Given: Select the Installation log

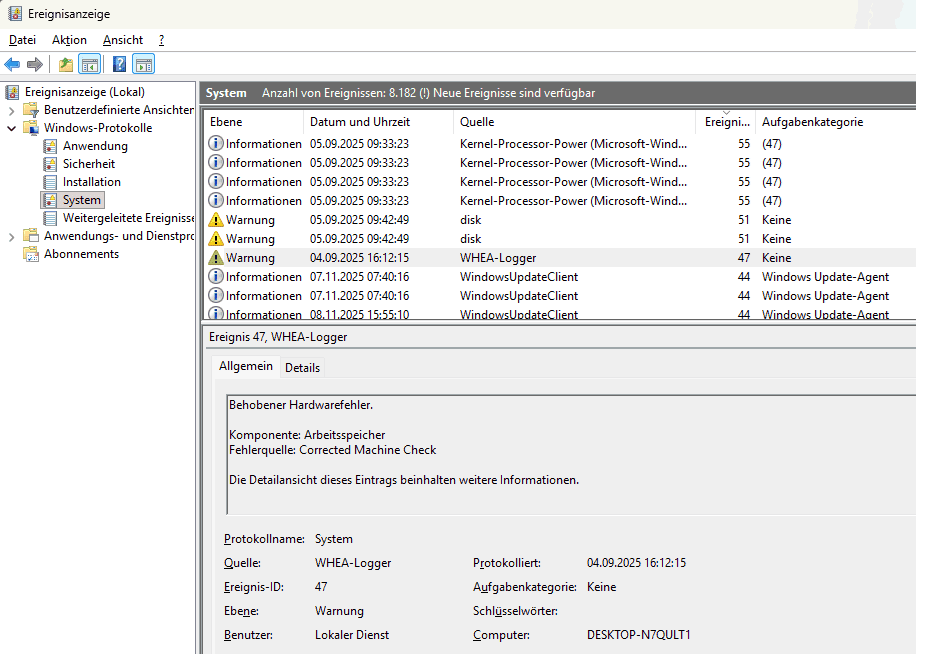Looking at the screenshot, I should 92,182.
